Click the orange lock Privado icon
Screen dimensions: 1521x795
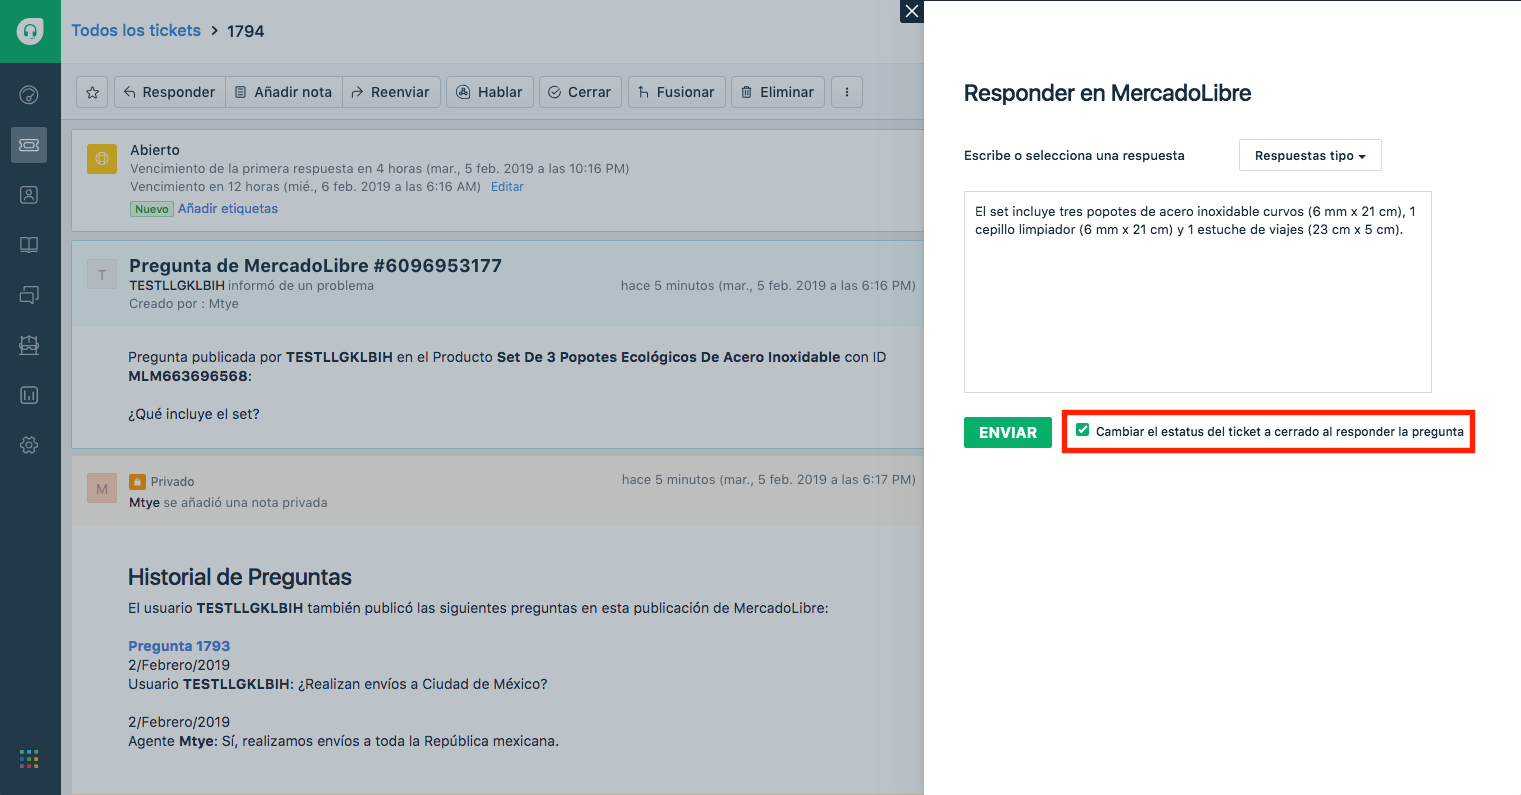[137, 481]
